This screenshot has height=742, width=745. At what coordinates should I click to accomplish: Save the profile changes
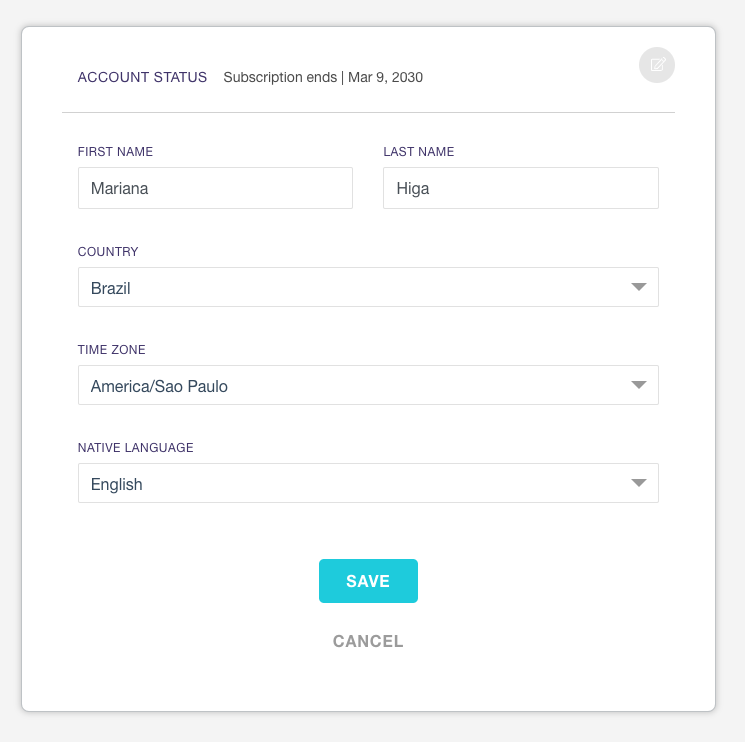[x=368, y=581]
